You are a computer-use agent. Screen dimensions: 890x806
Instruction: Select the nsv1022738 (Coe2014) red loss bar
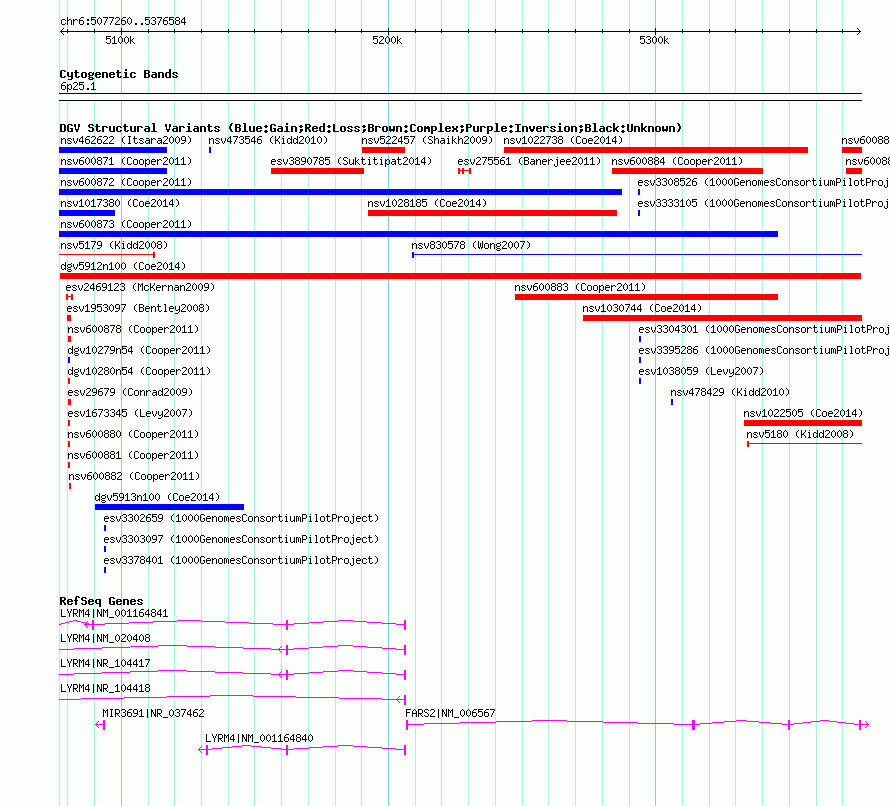[x=656, y=150]
